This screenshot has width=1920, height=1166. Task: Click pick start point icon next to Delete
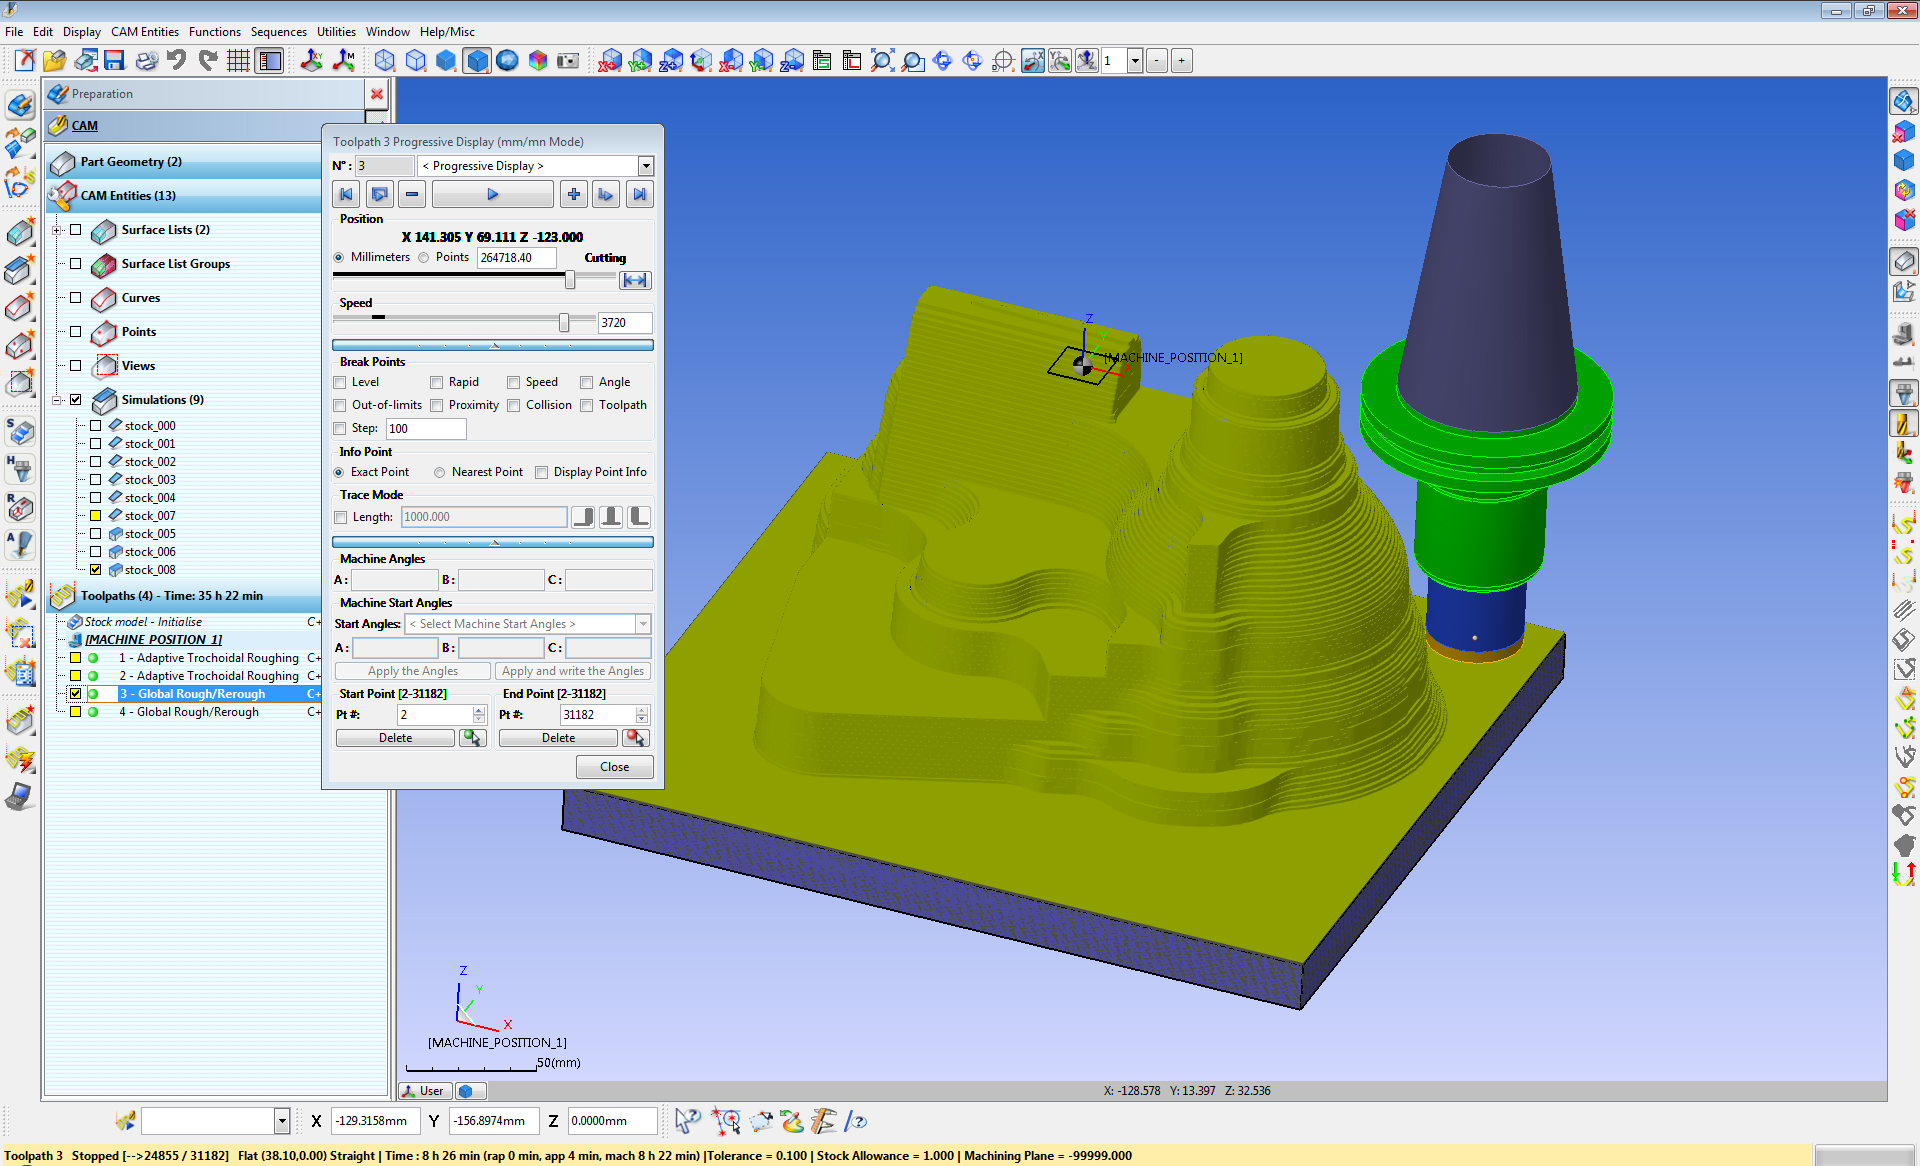click(473, 738)
